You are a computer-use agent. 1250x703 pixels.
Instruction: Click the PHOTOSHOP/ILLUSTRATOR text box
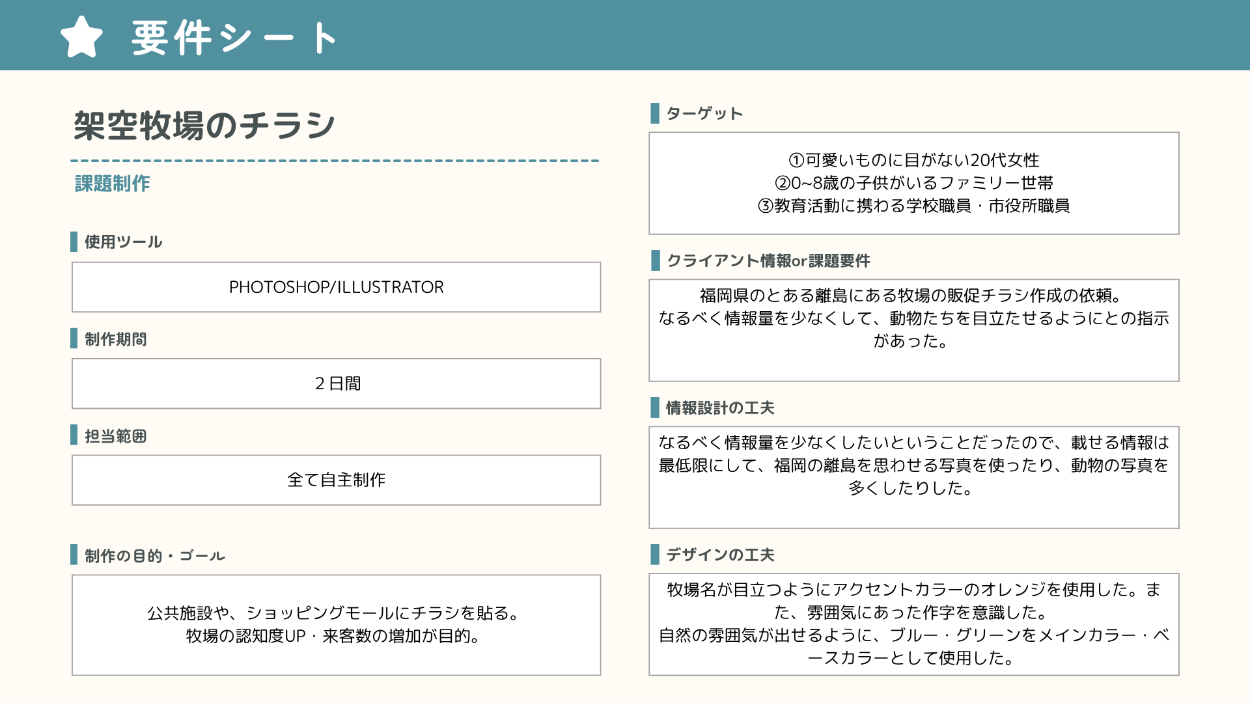point(336,287)
